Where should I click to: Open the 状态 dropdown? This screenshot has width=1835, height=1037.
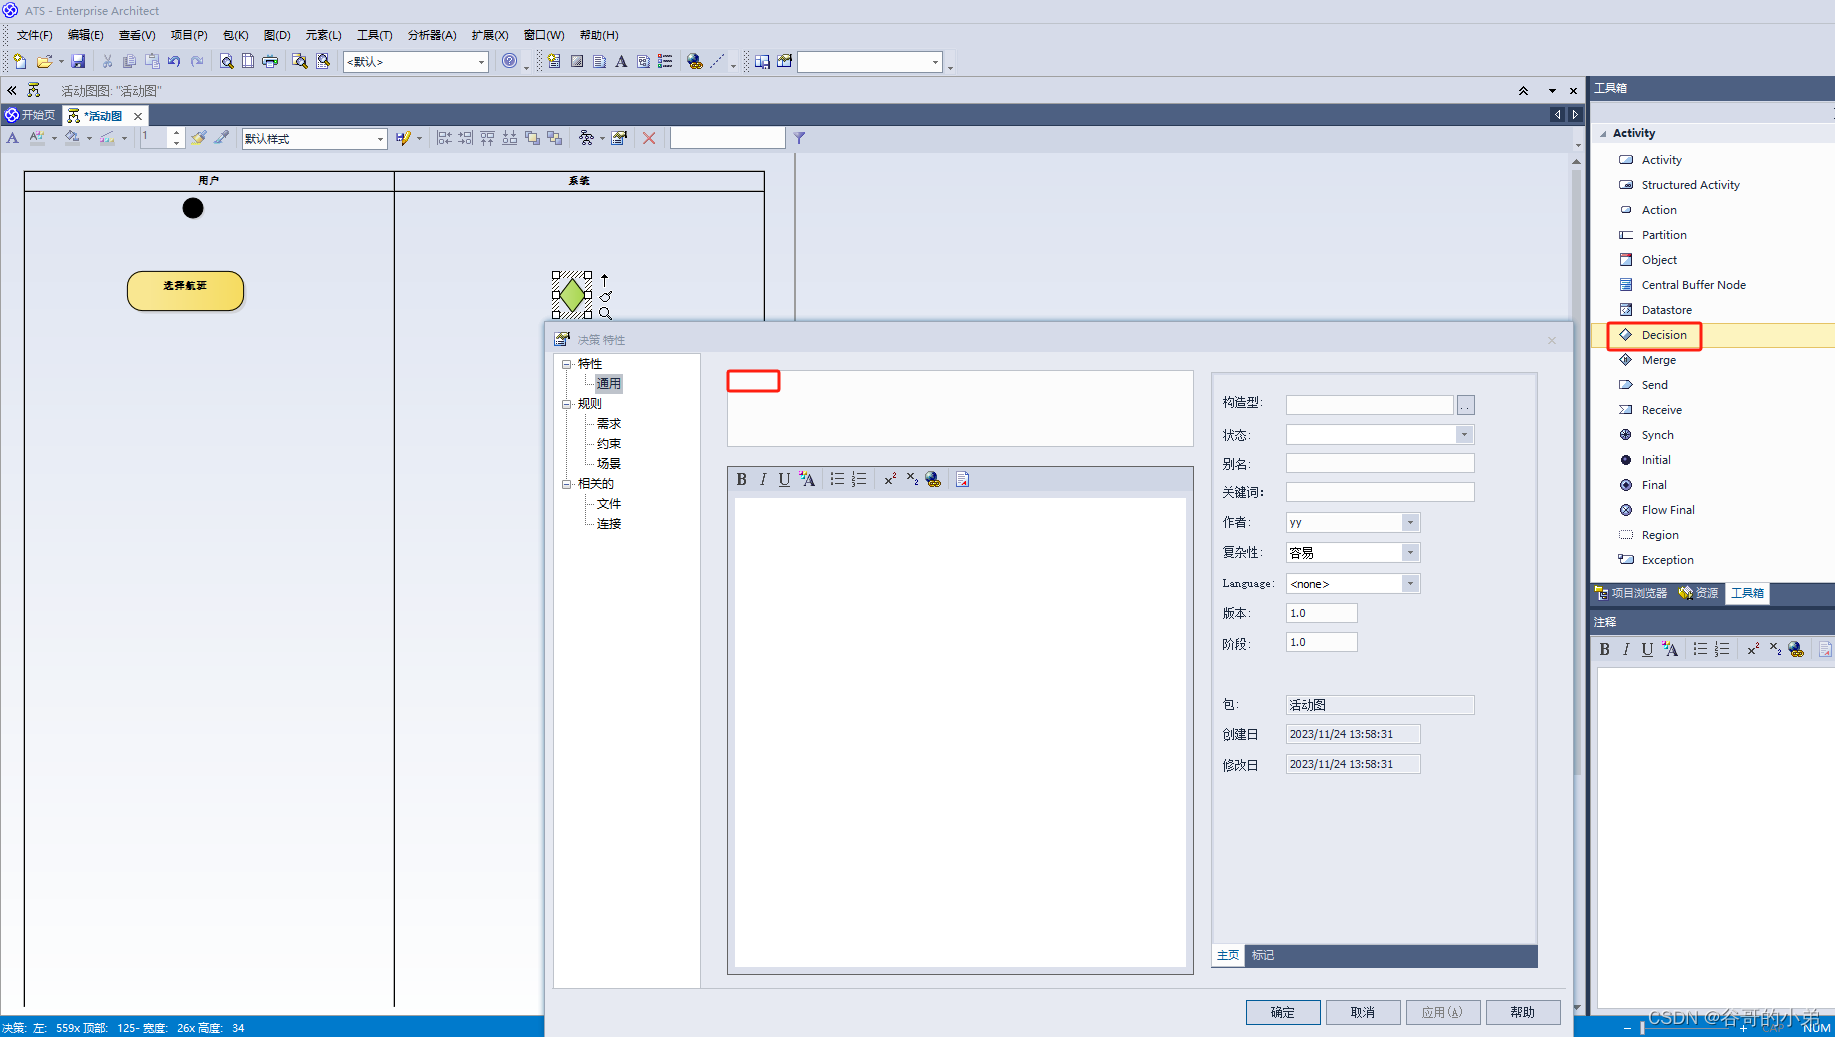click(x=1464, y=435)
